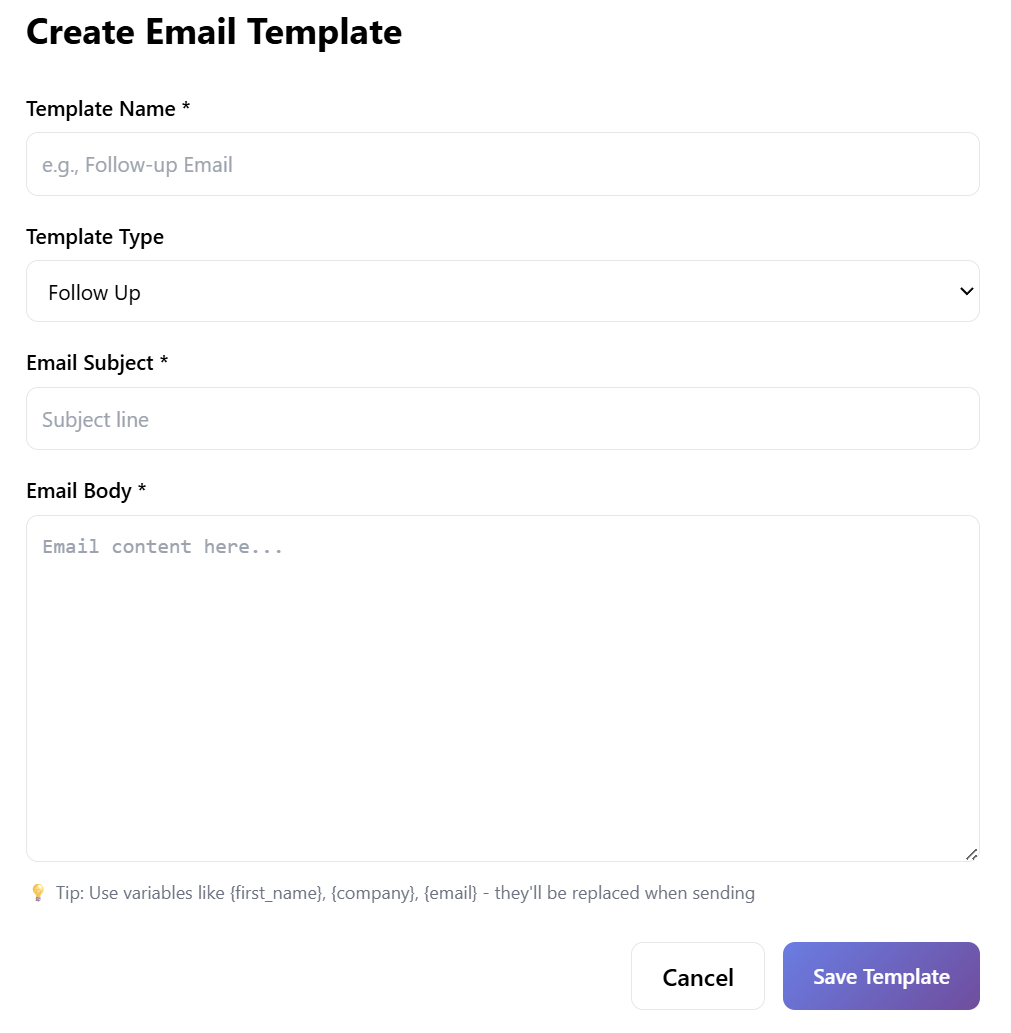Click the lightbulb tip icon
The image size is (1011, 1033).
(x=38, y=893)
